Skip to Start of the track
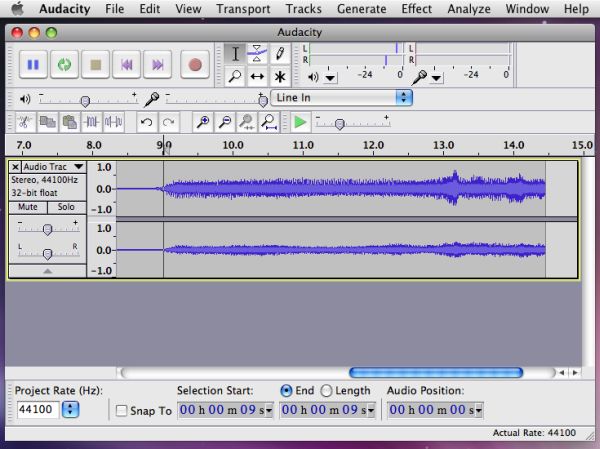The width and height of the screenshot is (600, 449). click(x=127, y=64)
